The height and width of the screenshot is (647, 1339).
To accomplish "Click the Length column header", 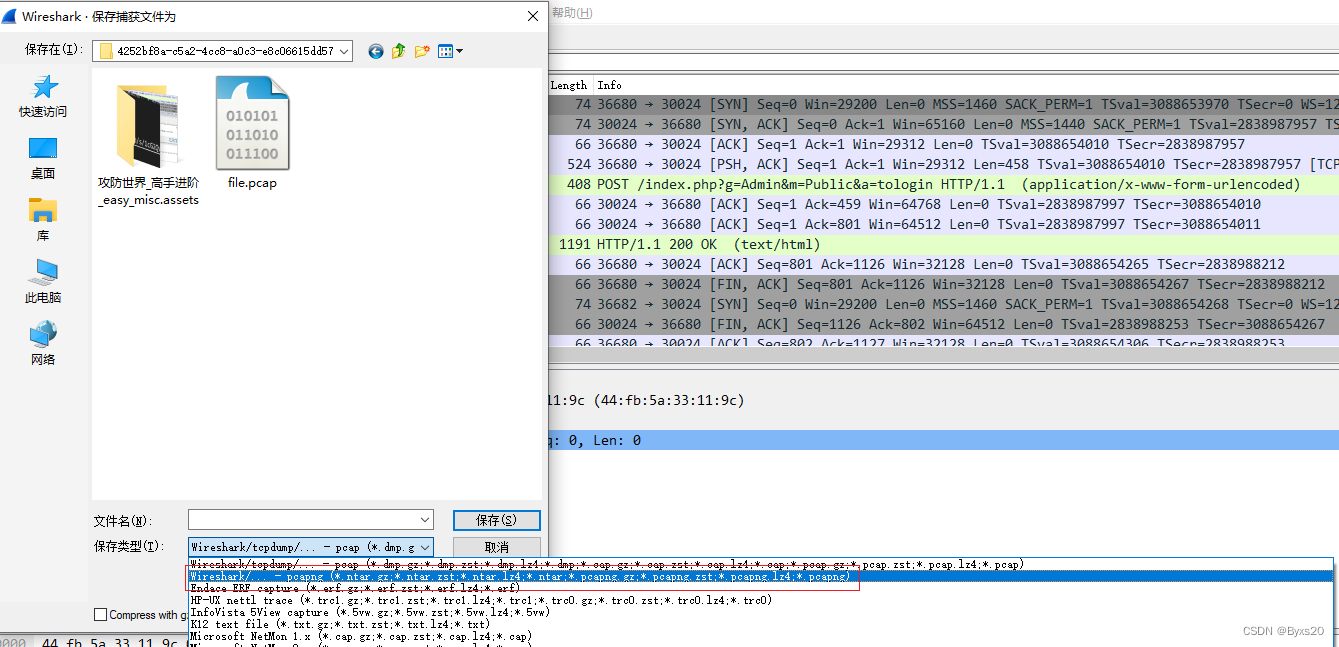I will click(x=569, y=85).
